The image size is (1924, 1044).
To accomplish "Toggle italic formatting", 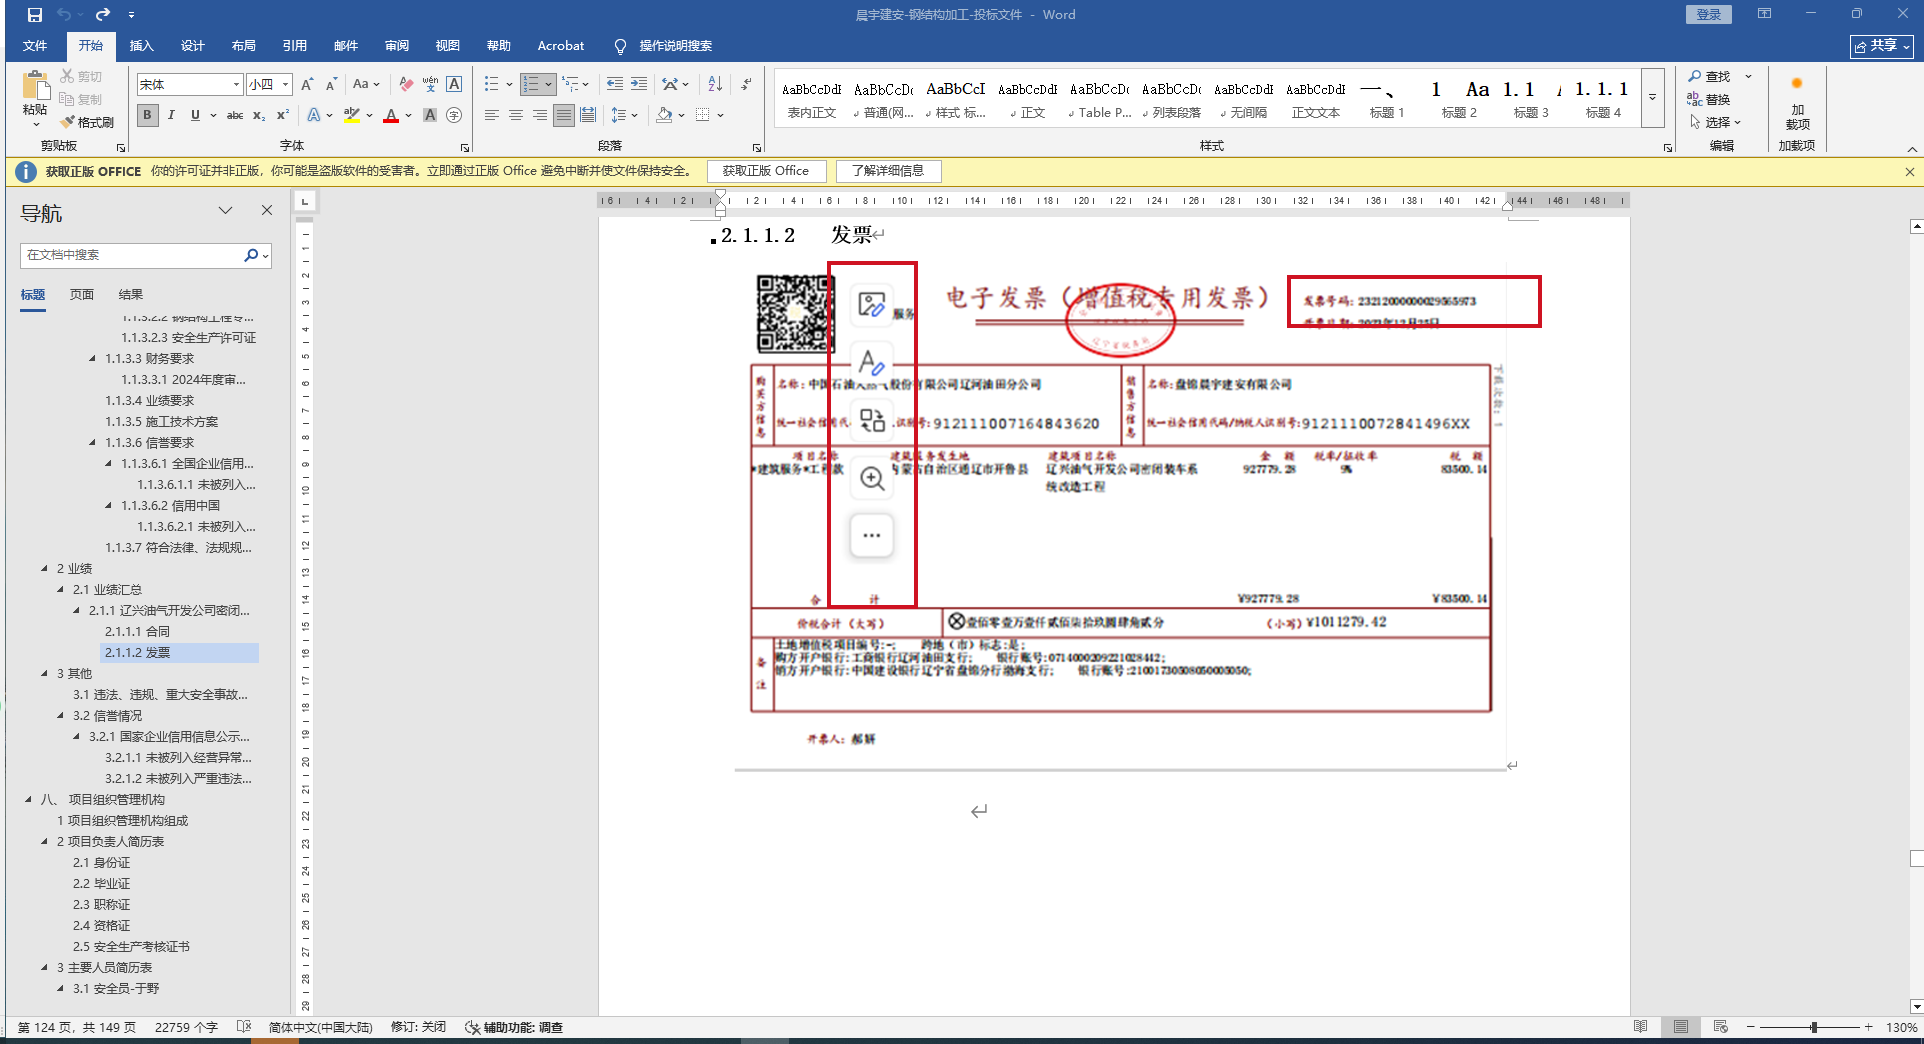I will [x=171, y=115].
